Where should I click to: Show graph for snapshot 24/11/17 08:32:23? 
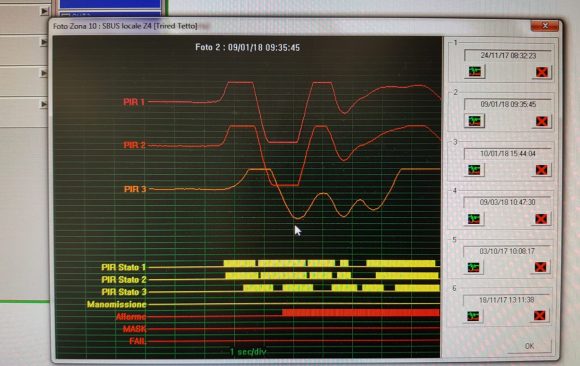[x=475, y=71]
